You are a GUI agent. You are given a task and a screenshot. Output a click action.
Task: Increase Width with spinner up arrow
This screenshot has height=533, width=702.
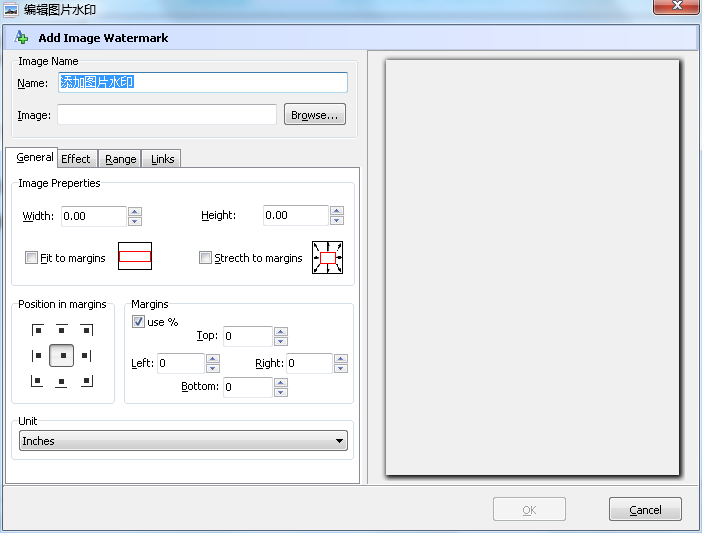pyautogui.click(x=135, y=211)
